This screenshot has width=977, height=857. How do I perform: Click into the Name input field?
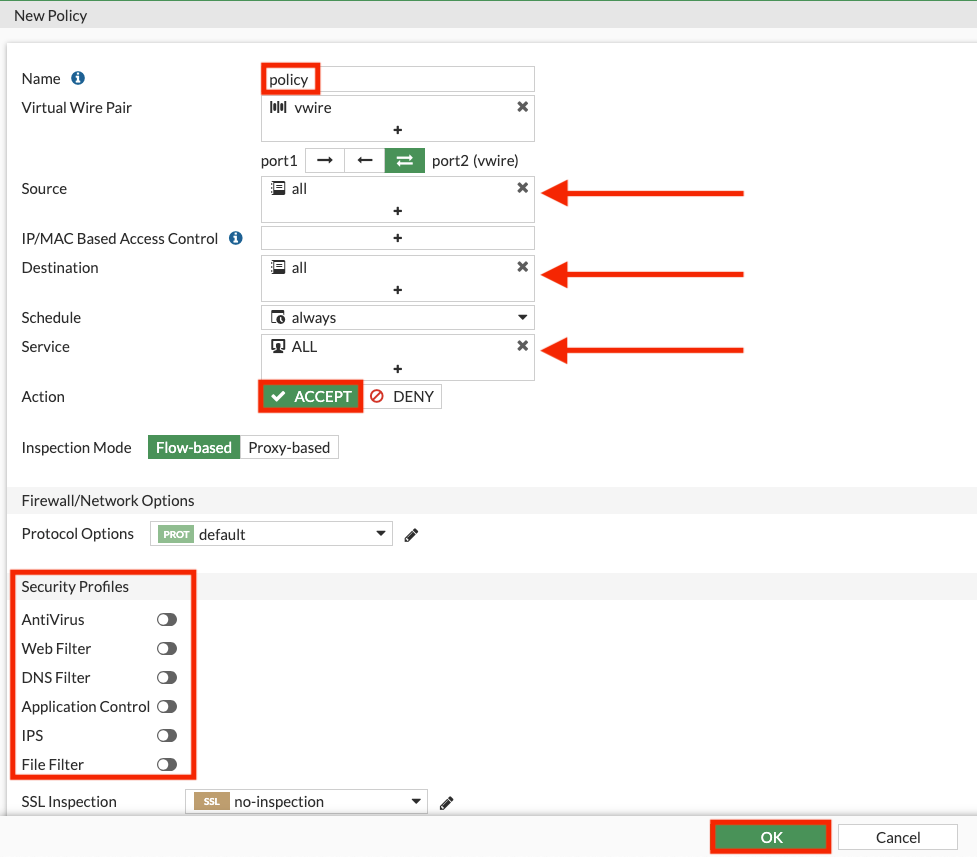pos(398,79)
